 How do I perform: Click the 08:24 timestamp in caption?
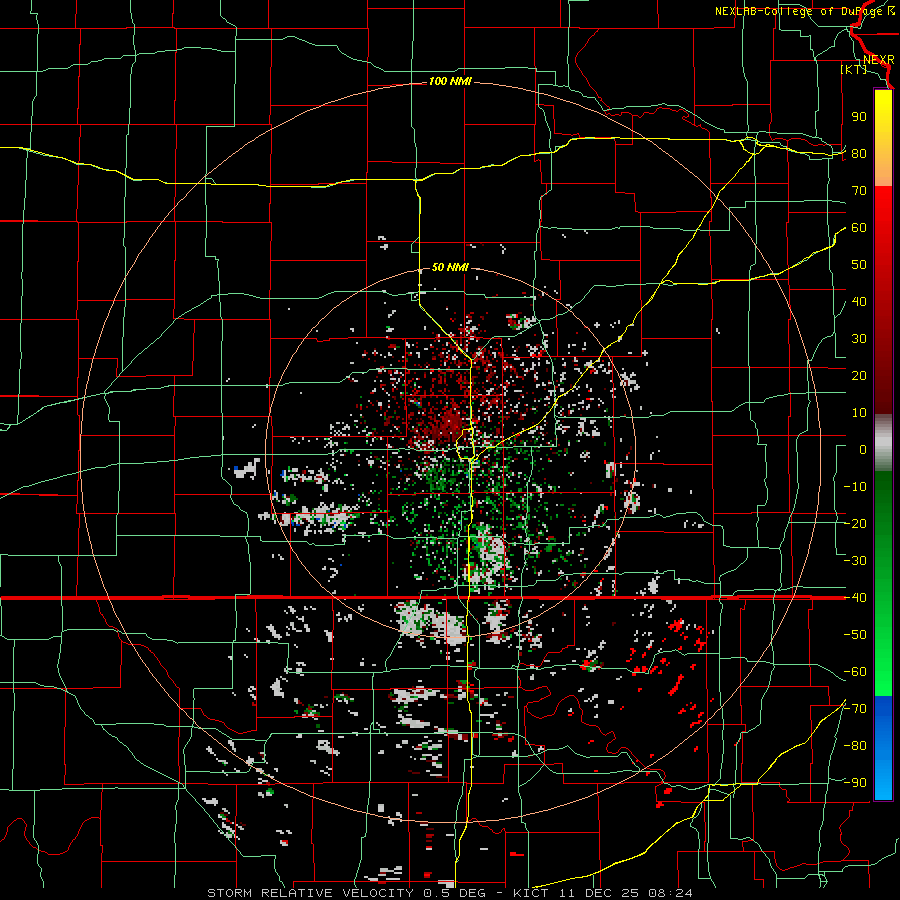pos(670,893)
